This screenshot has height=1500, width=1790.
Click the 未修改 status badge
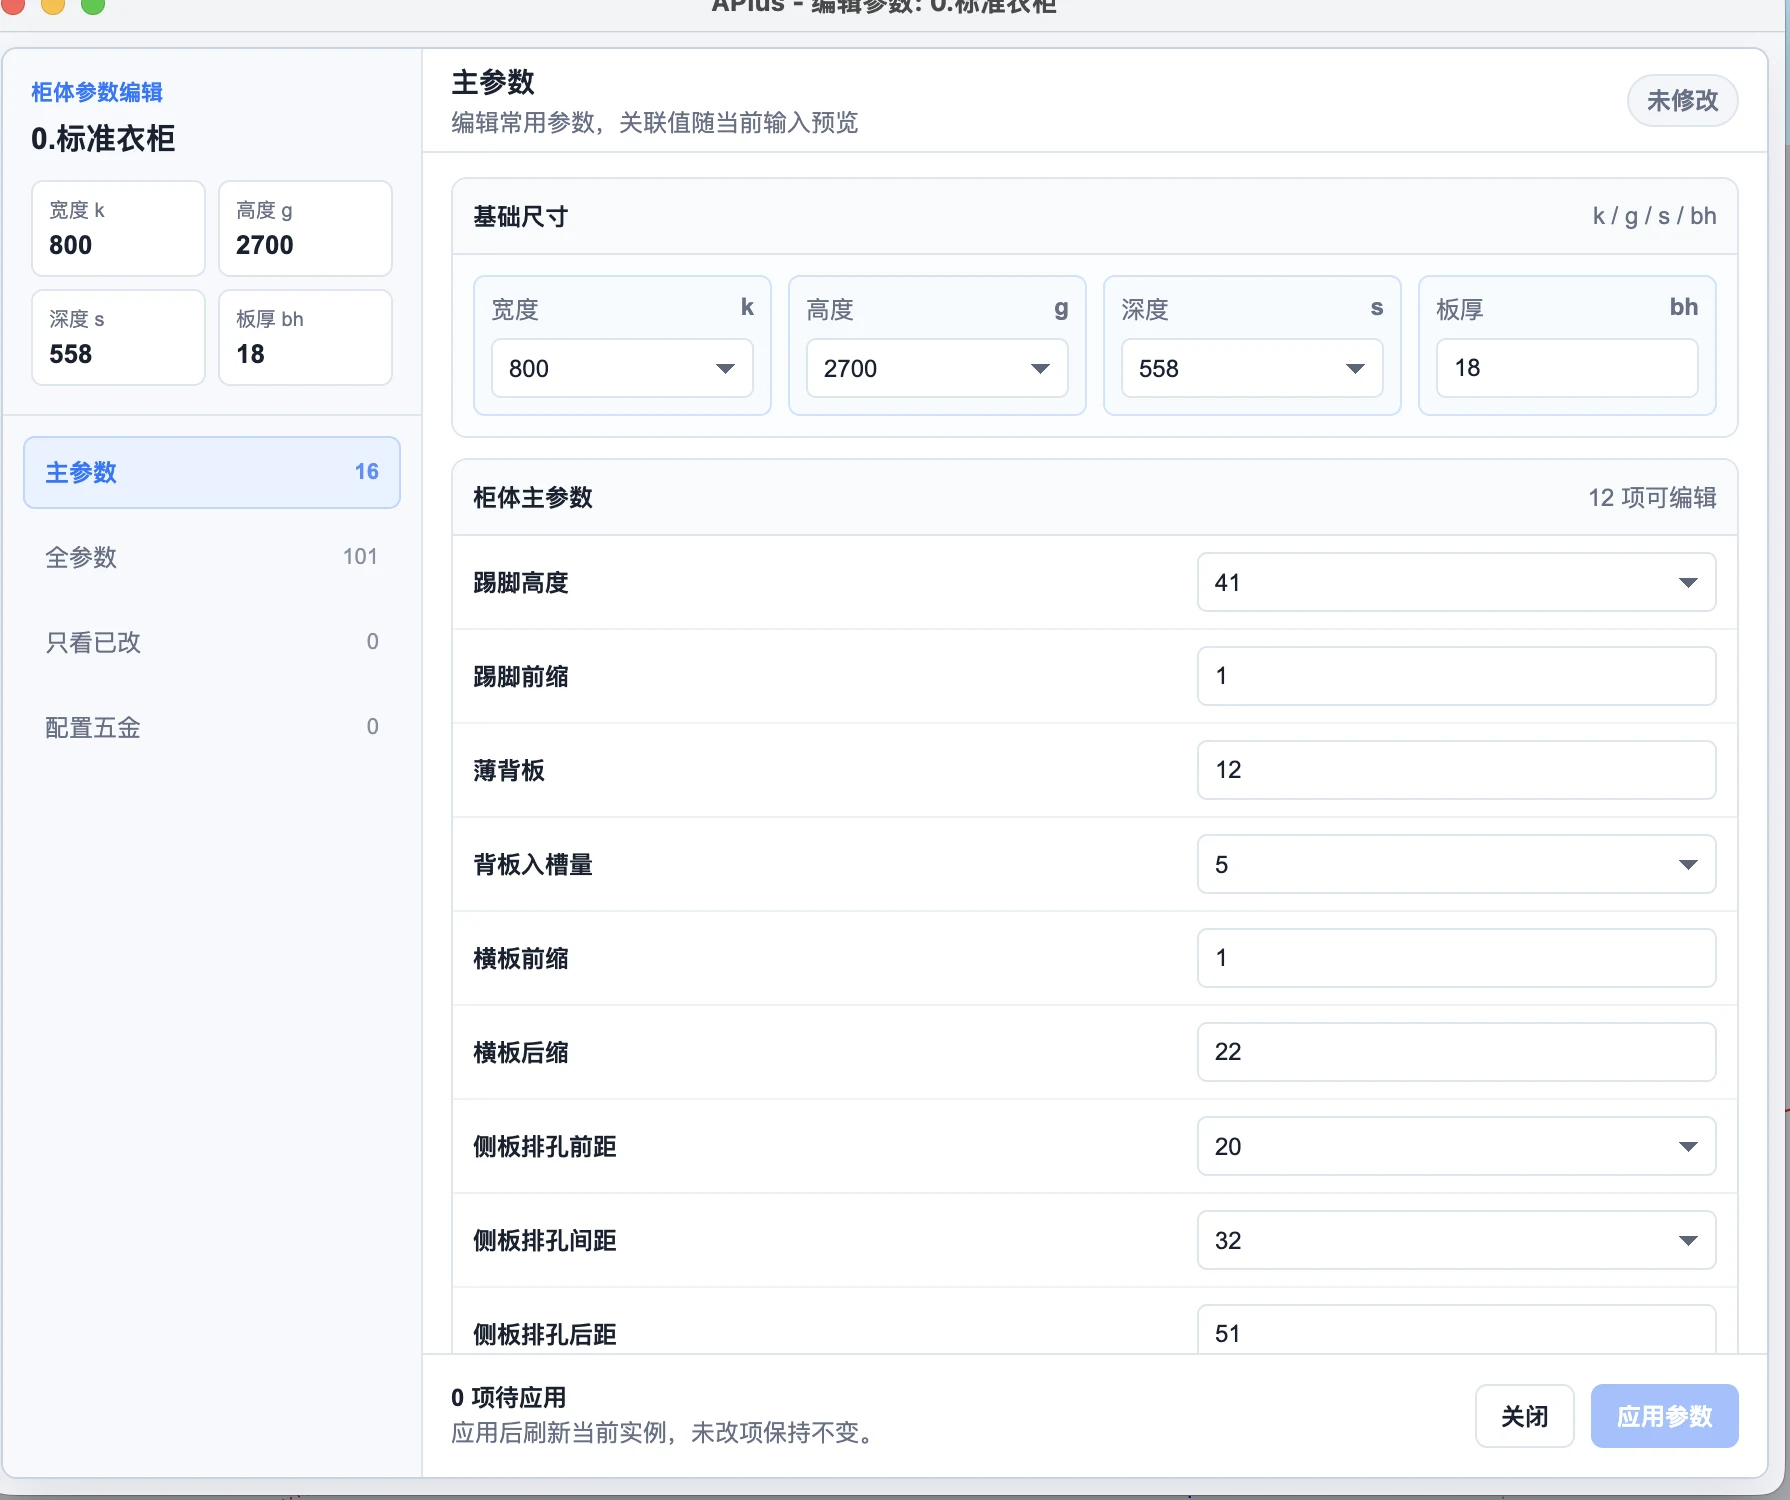pos(1683,100)
